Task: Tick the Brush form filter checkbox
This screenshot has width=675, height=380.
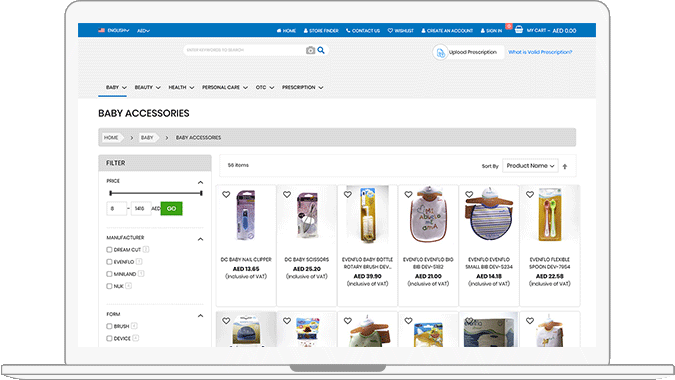Action: click(109, 326)
